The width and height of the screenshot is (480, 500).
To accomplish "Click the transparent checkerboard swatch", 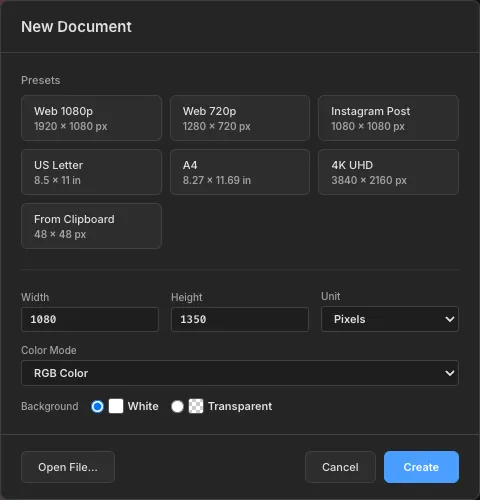I will [x=196, y=406].
